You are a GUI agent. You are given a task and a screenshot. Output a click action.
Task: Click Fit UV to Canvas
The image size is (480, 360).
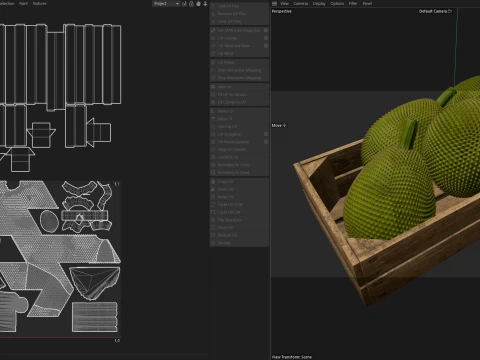click(x=239, y=94)
